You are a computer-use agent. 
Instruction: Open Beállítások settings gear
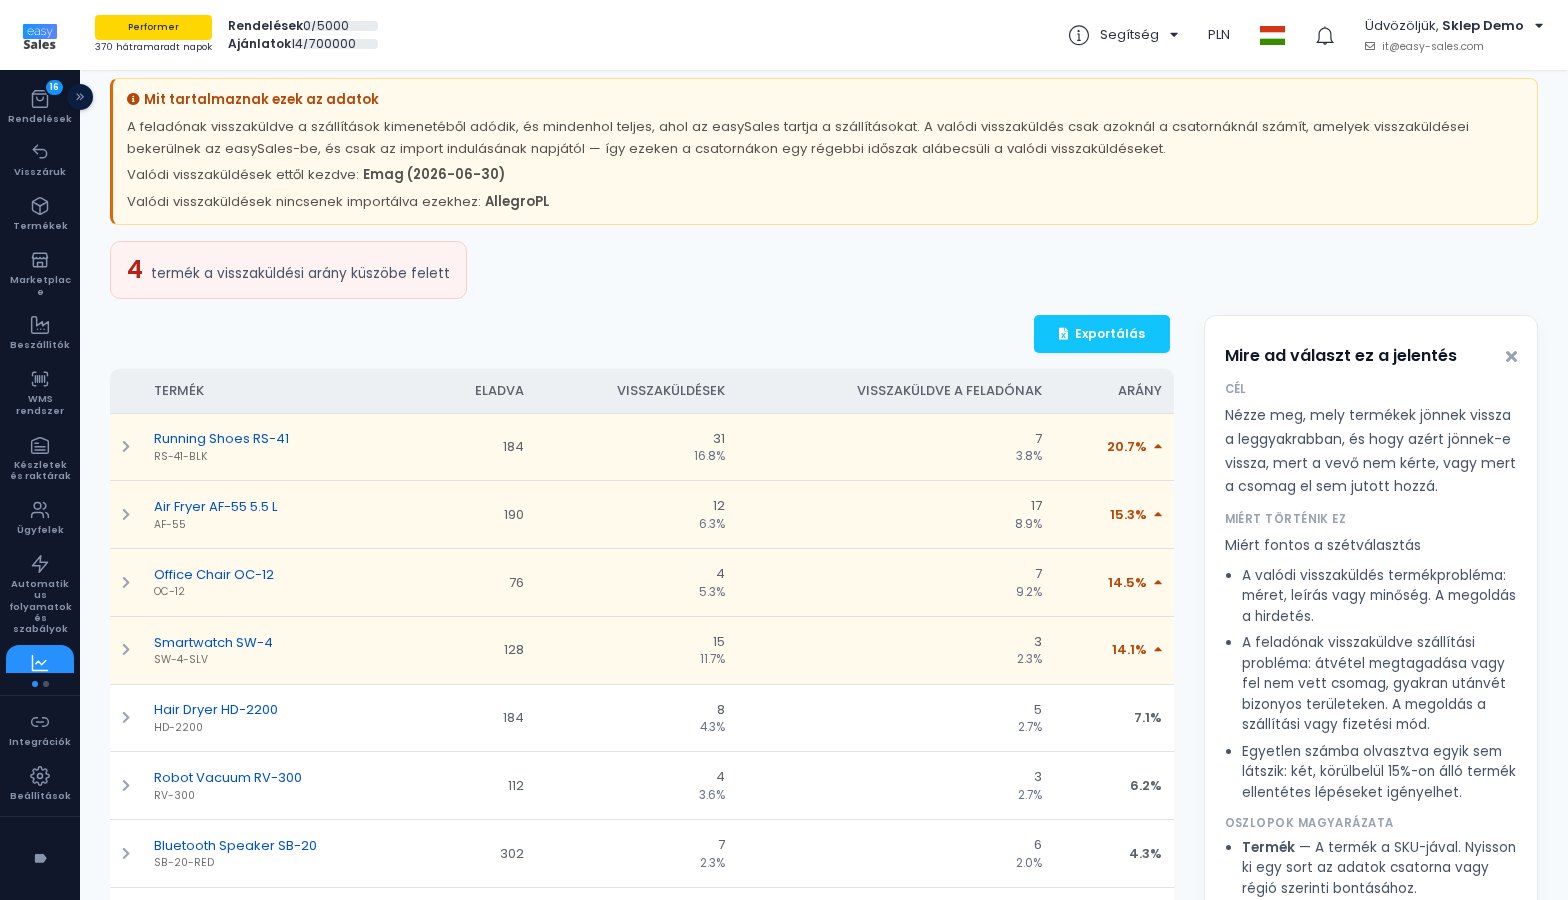40,776
